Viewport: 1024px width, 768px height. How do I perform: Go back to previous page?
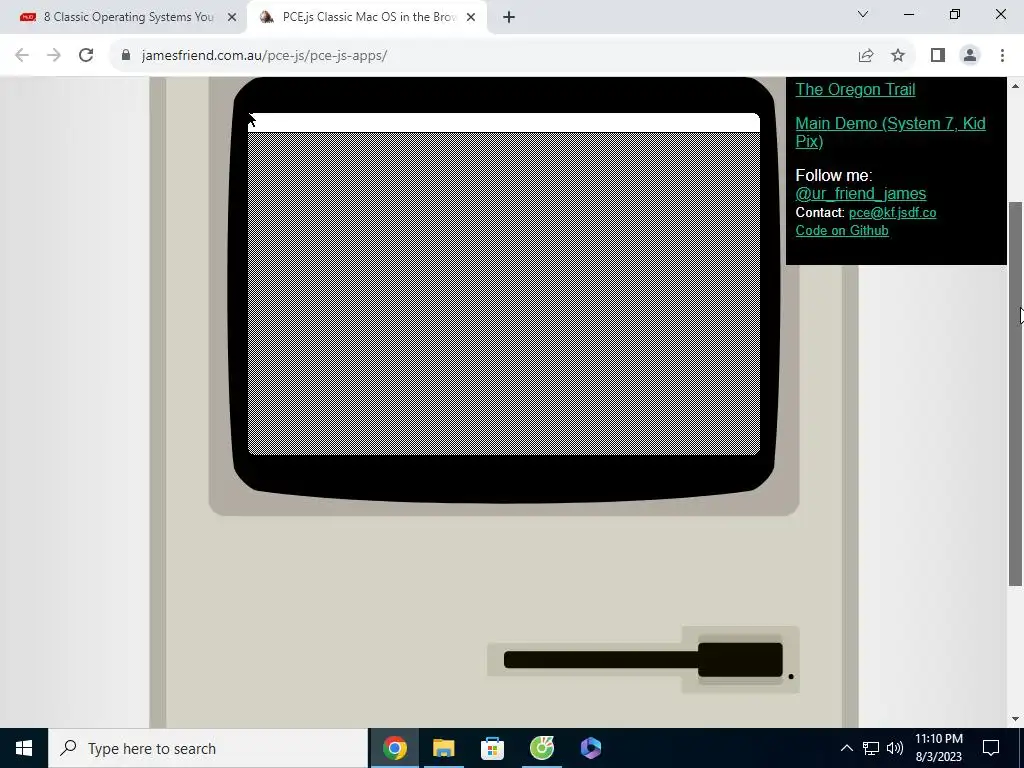[x=22, y=56]
